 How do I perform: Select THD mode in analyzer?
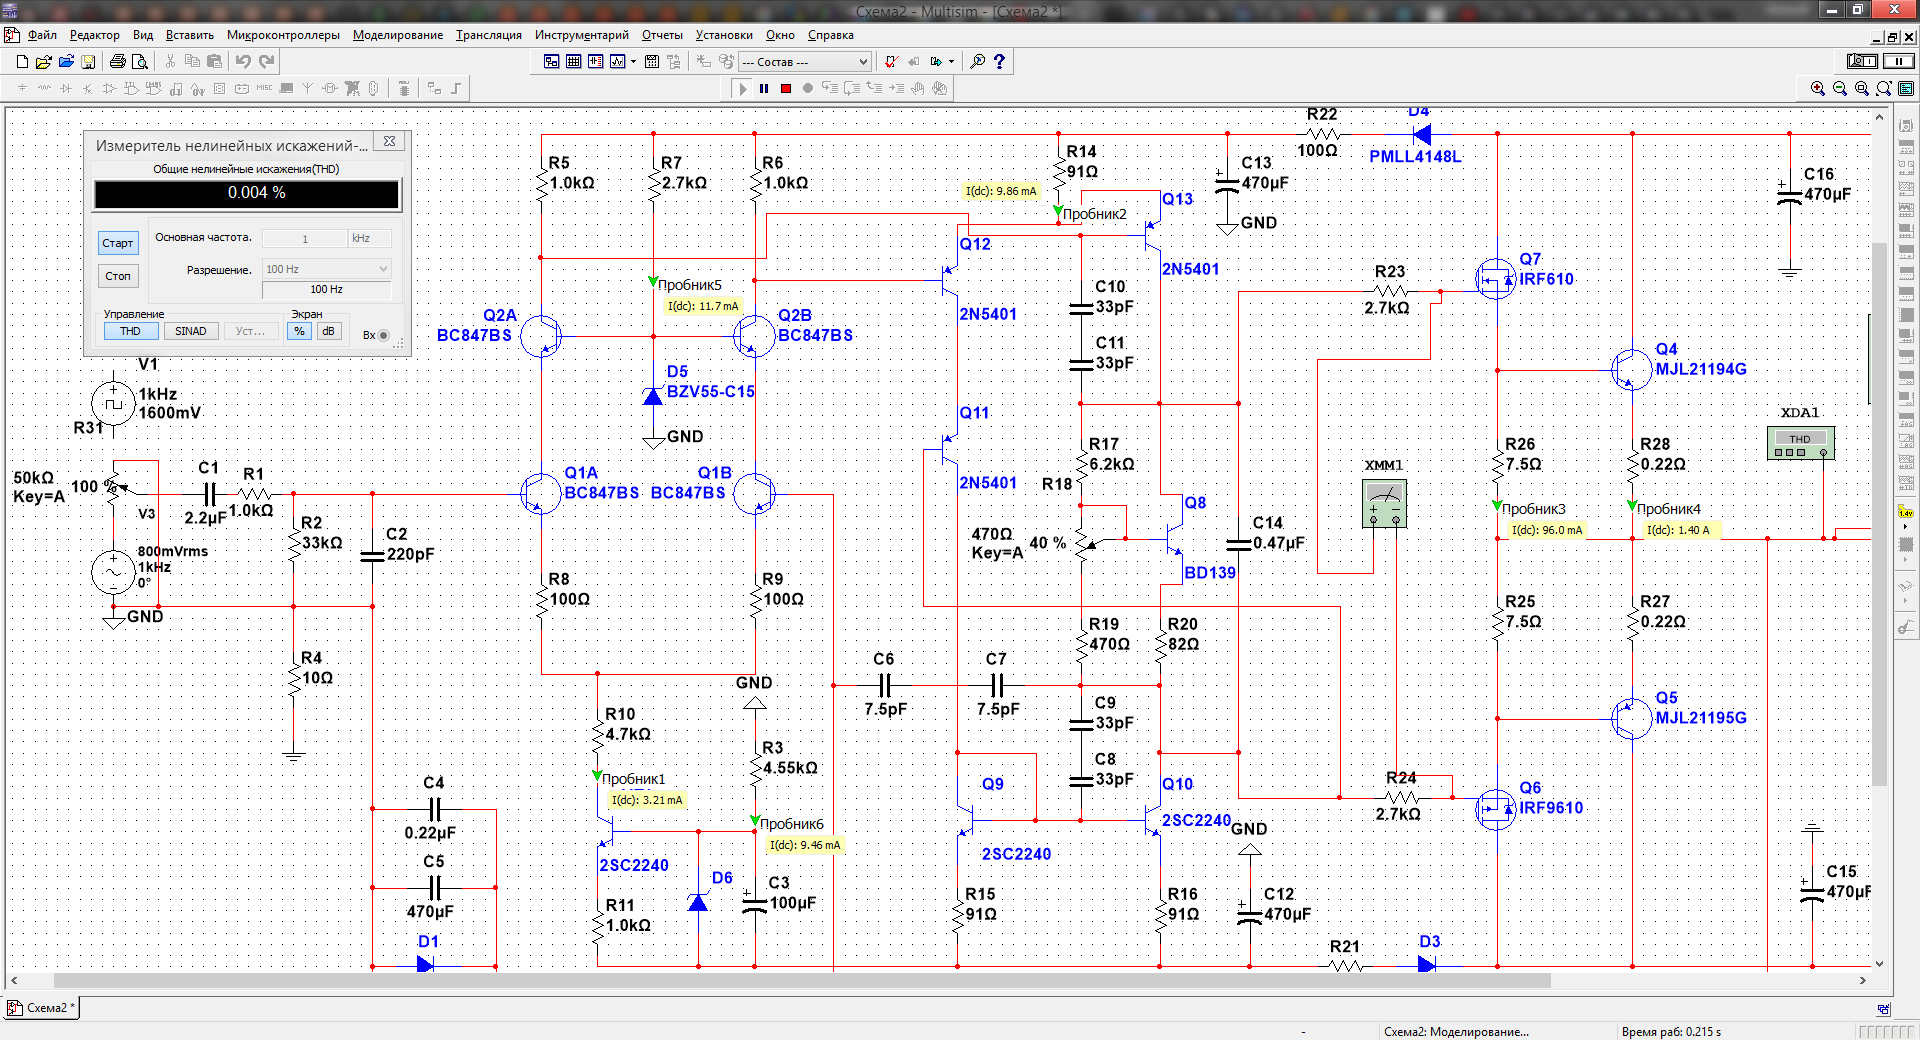click(130, 331)
